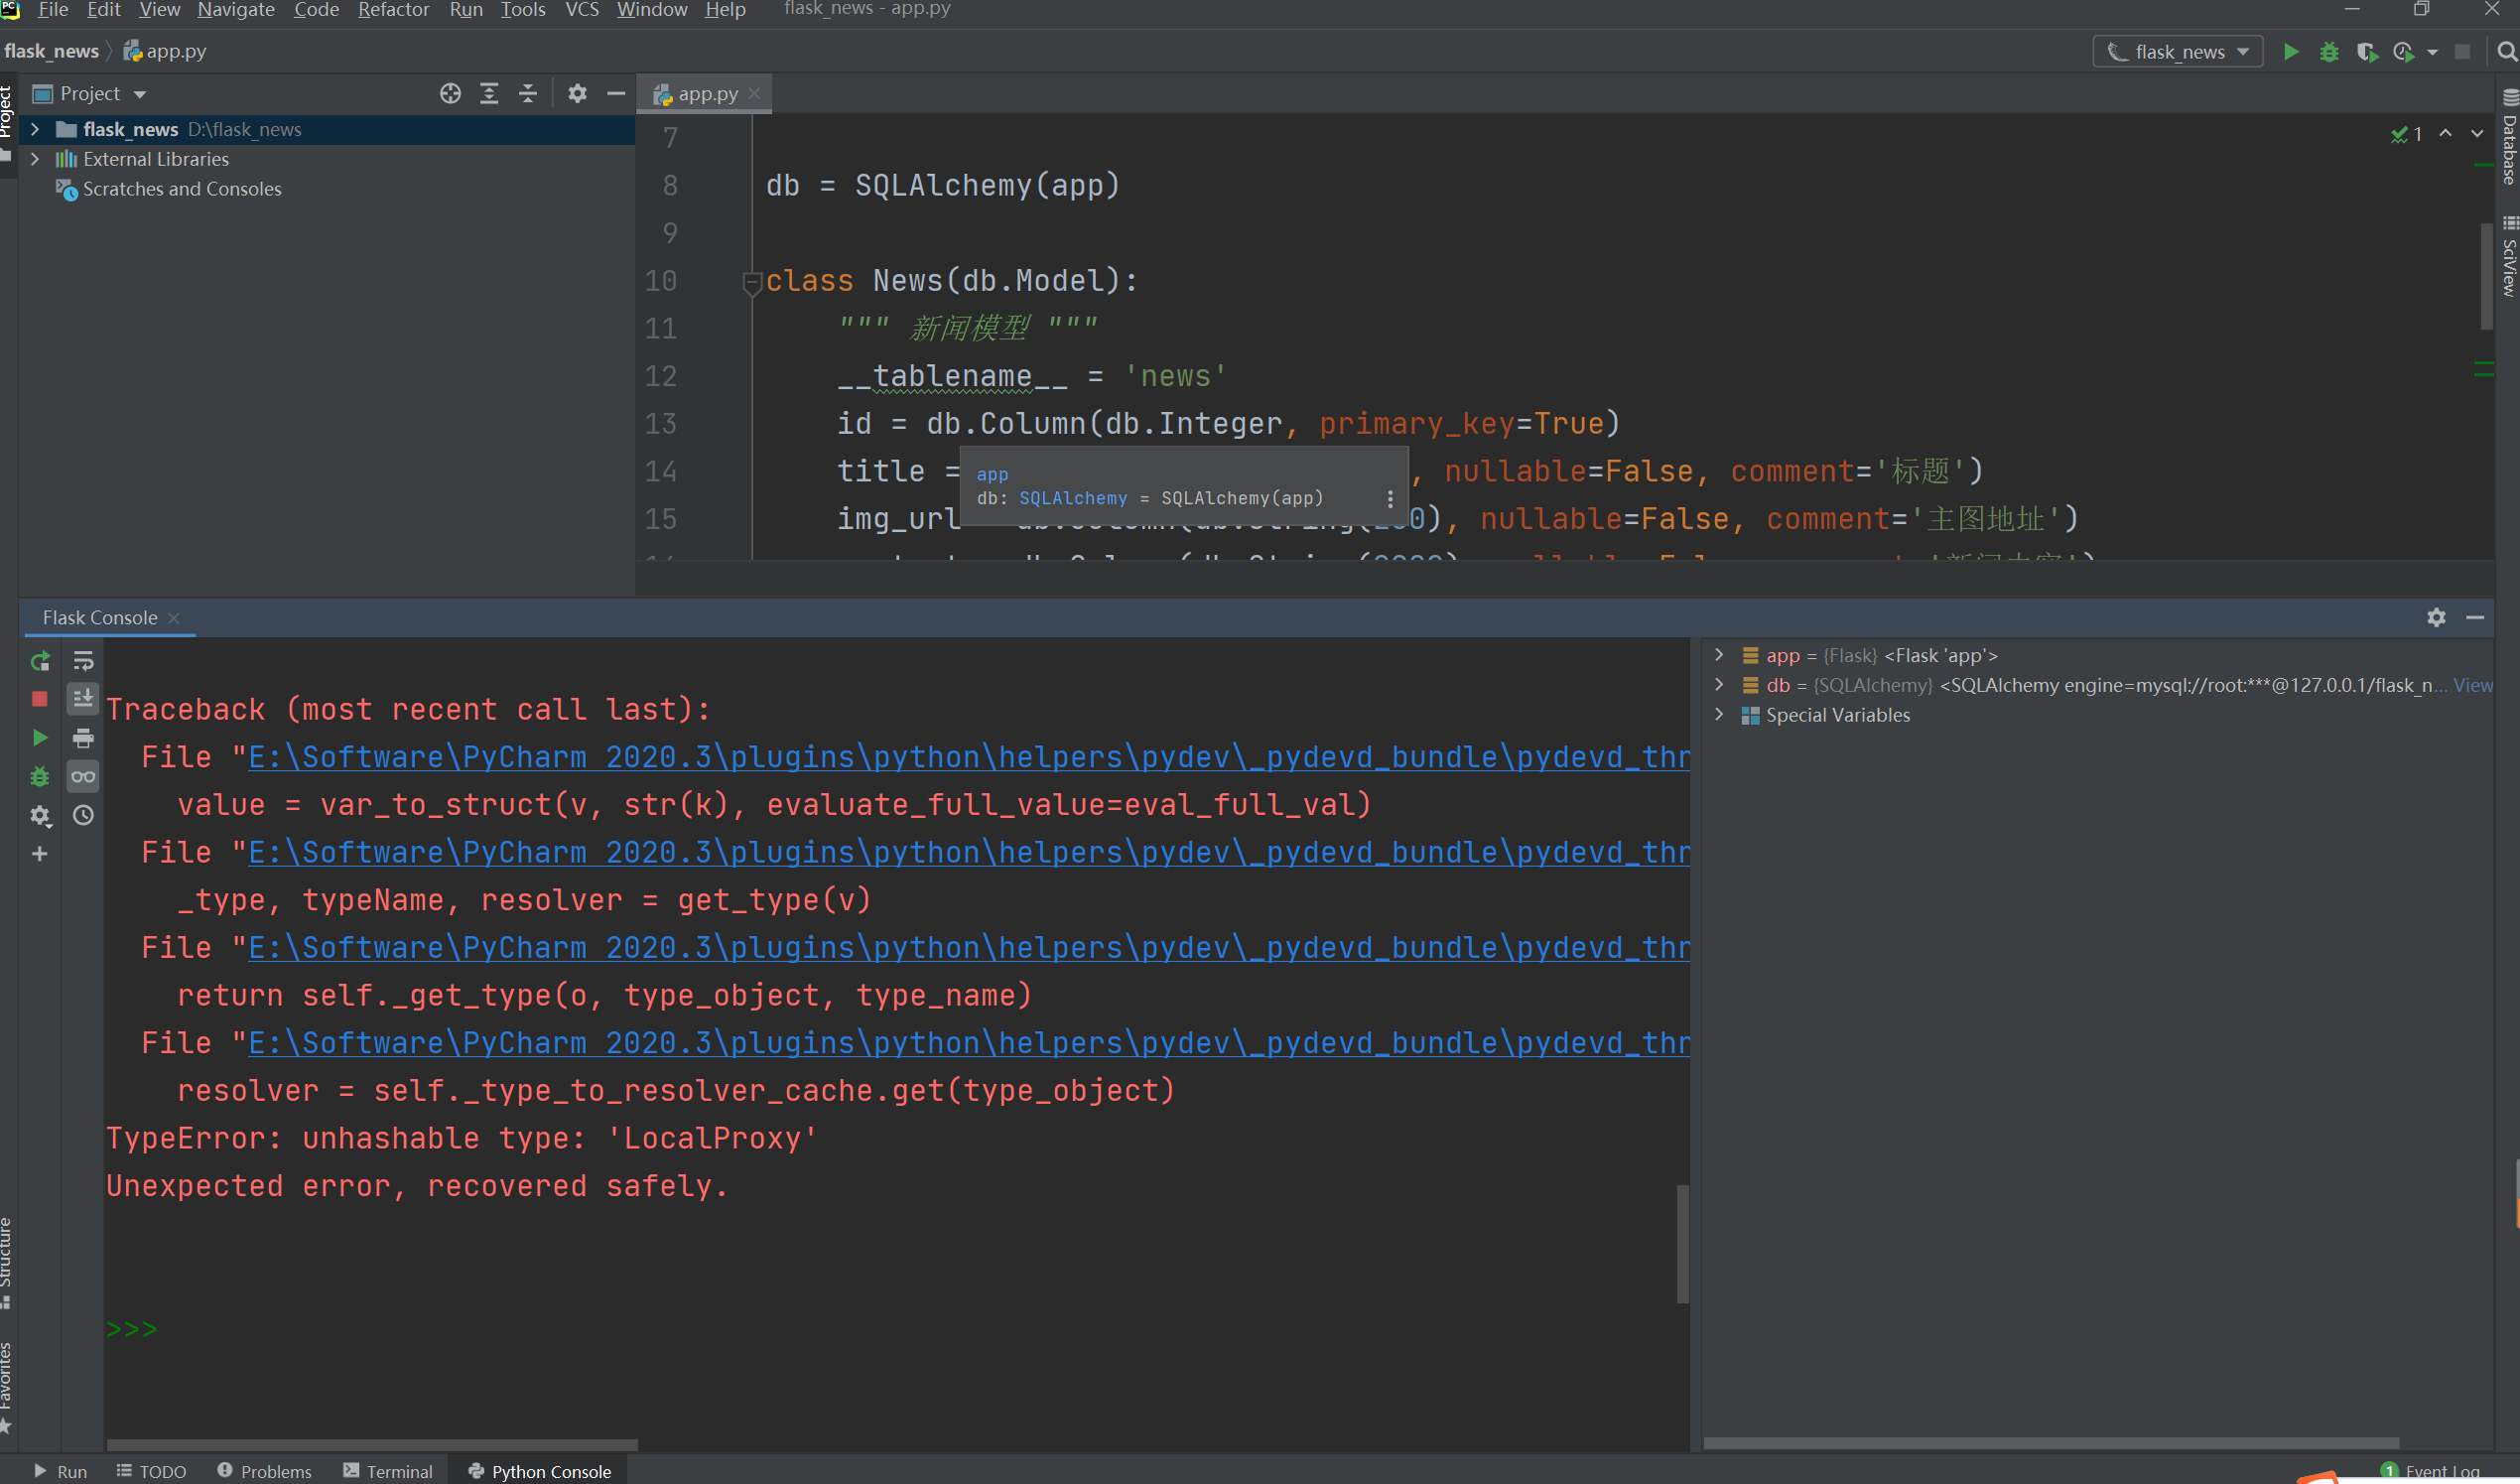This screenshot has width=2520, height=1484.
Task: Print console output
Action: (x=83, y=738)
